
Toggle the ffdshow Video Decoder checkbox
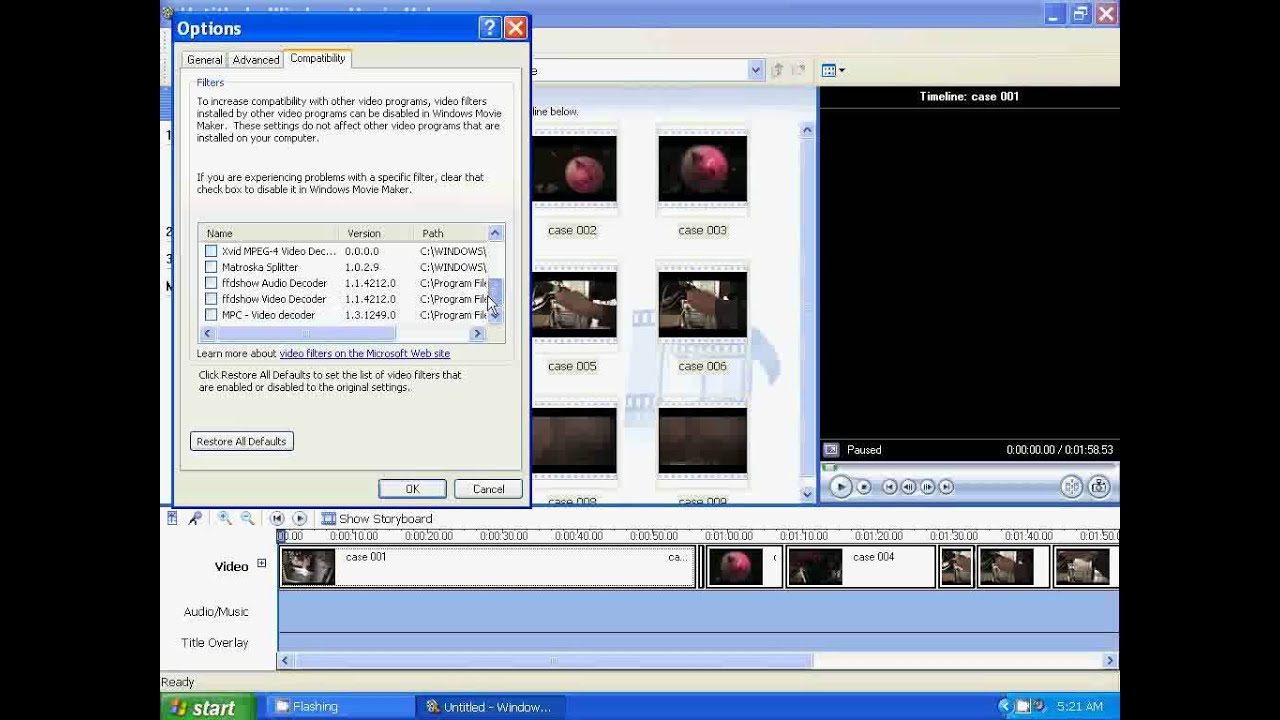pos(211,299)
